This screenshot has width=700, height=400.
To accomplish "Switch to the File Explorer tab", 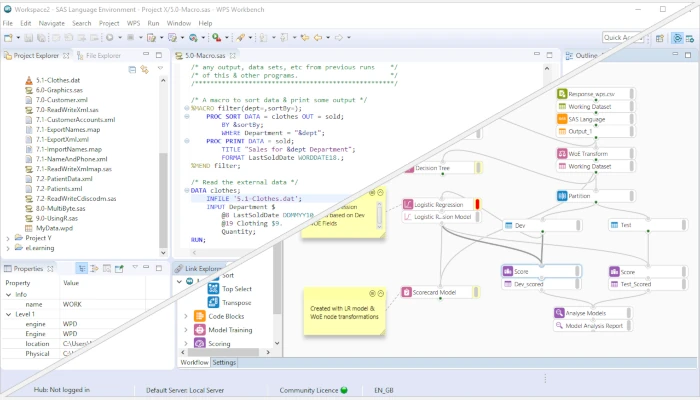I will (98, 56).
